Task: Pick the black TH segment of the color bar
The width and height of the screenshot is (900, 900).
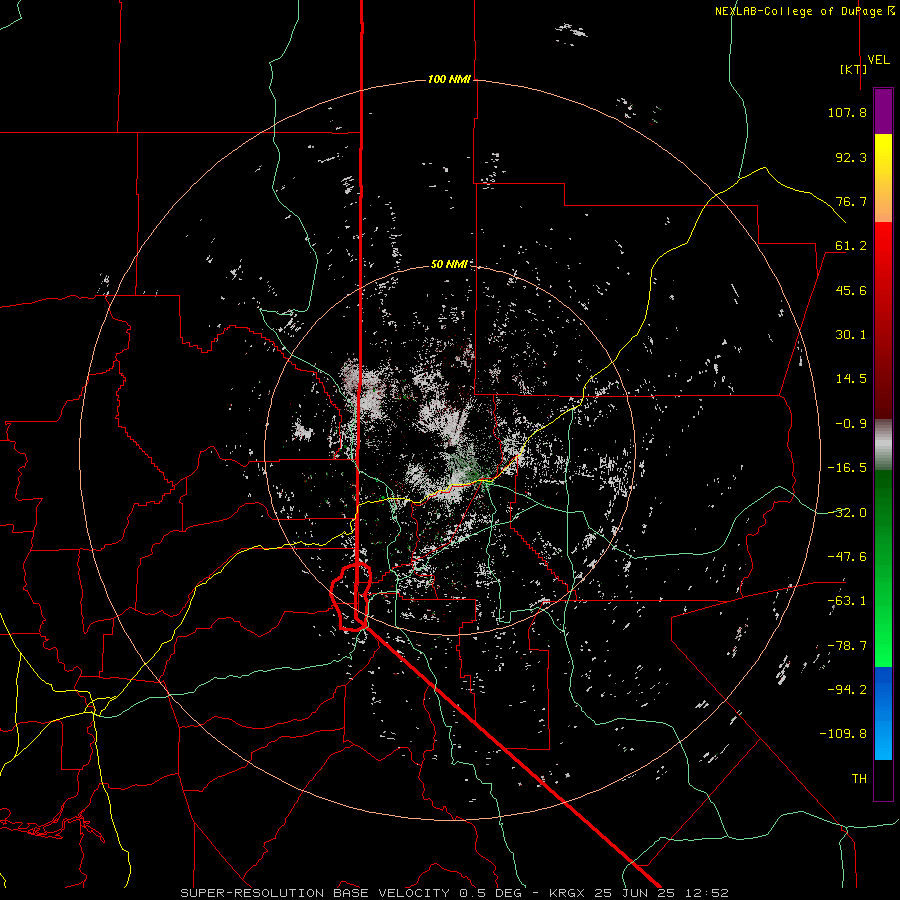Action: coord(883,779)
